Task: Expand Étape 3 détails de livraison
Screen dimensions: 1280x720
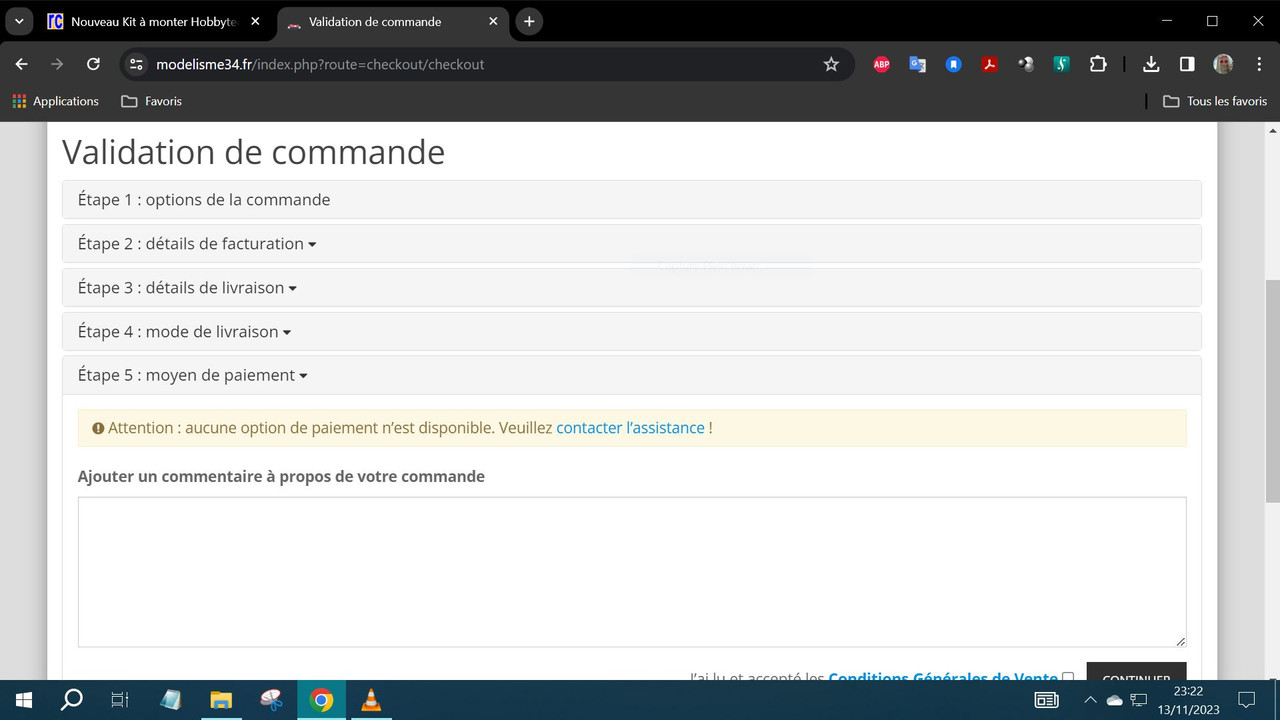Action: click(186, 287)
